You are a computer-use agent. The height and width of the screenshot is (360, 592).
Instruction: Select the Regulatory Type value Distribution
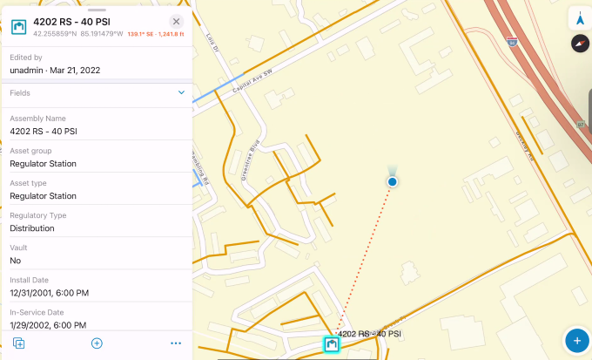point(32,228)
